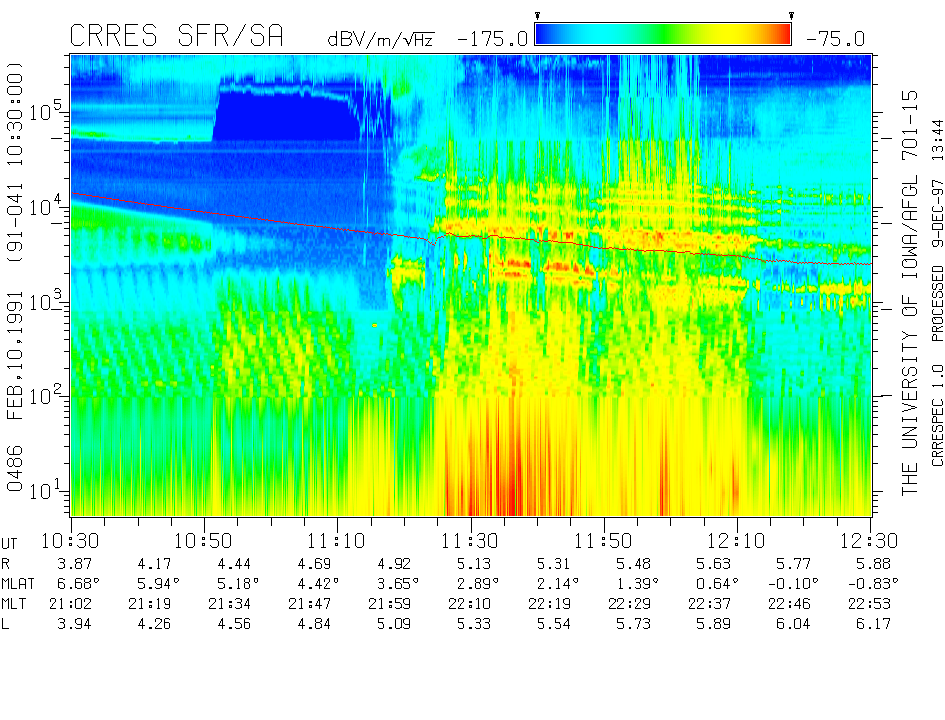Select the dBV/m/√Hz units label
The width and height of the screenshot is (945, 720).
click(x=381, y=39)
